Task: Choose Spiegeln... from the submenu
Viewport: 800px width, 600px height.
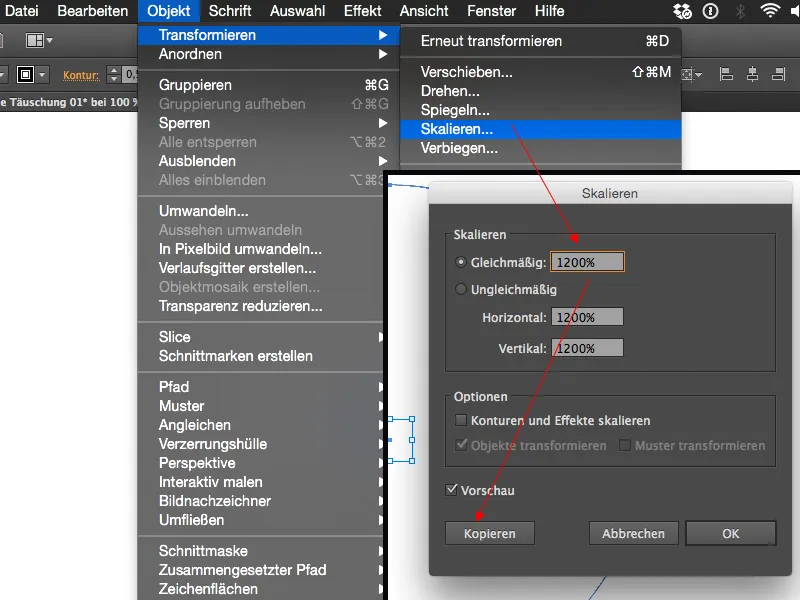Action: point(541,110)
